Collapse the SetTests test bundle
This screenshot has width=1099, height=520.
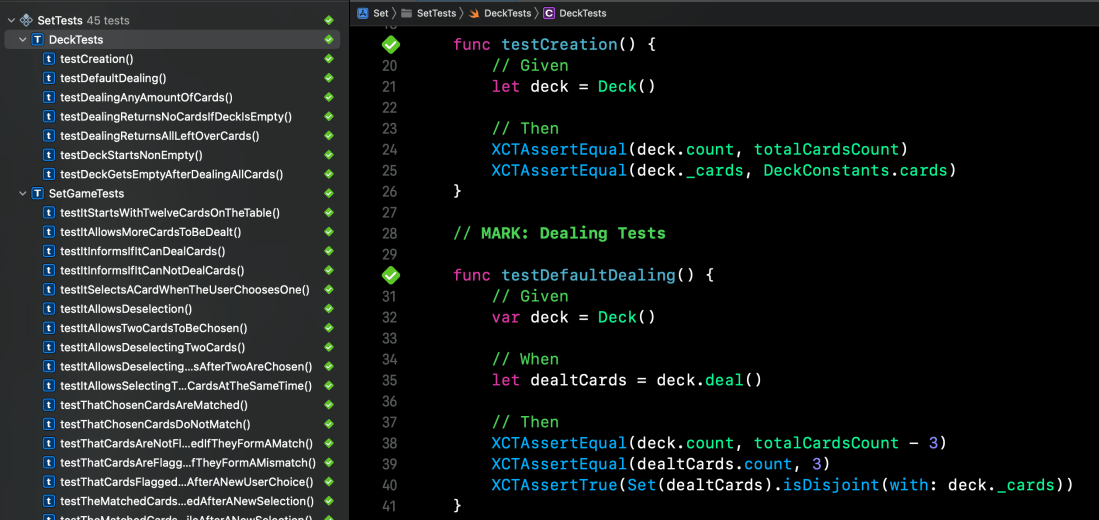pos(10,20)
